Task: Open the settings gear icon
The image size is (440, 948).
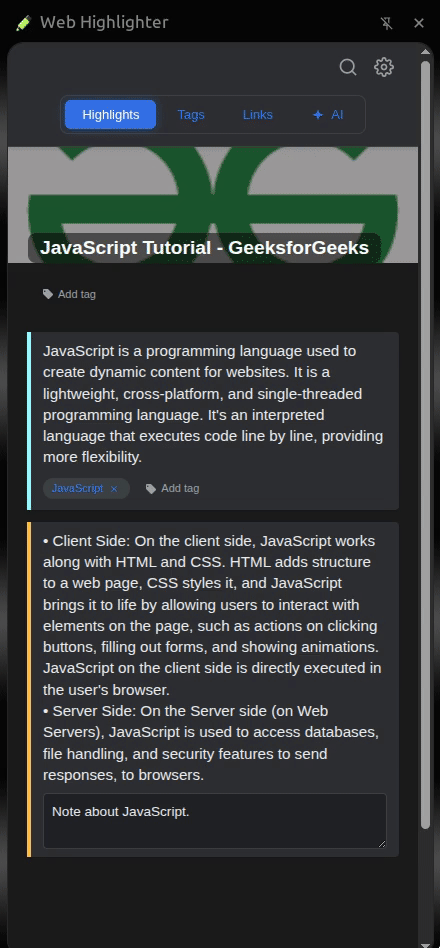Action: pyautogui.click(x=384, y=67)
